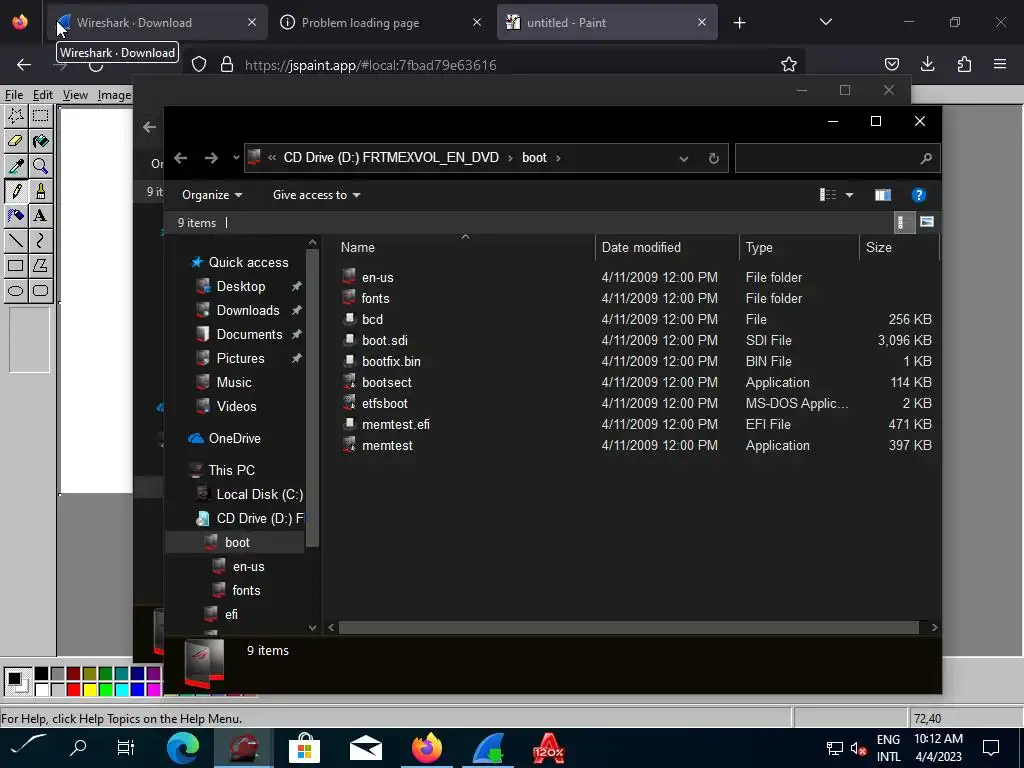Screen dimensions: 1024x768
Task: Switch to the Problem loading page tab
Action: coord(381,22)
